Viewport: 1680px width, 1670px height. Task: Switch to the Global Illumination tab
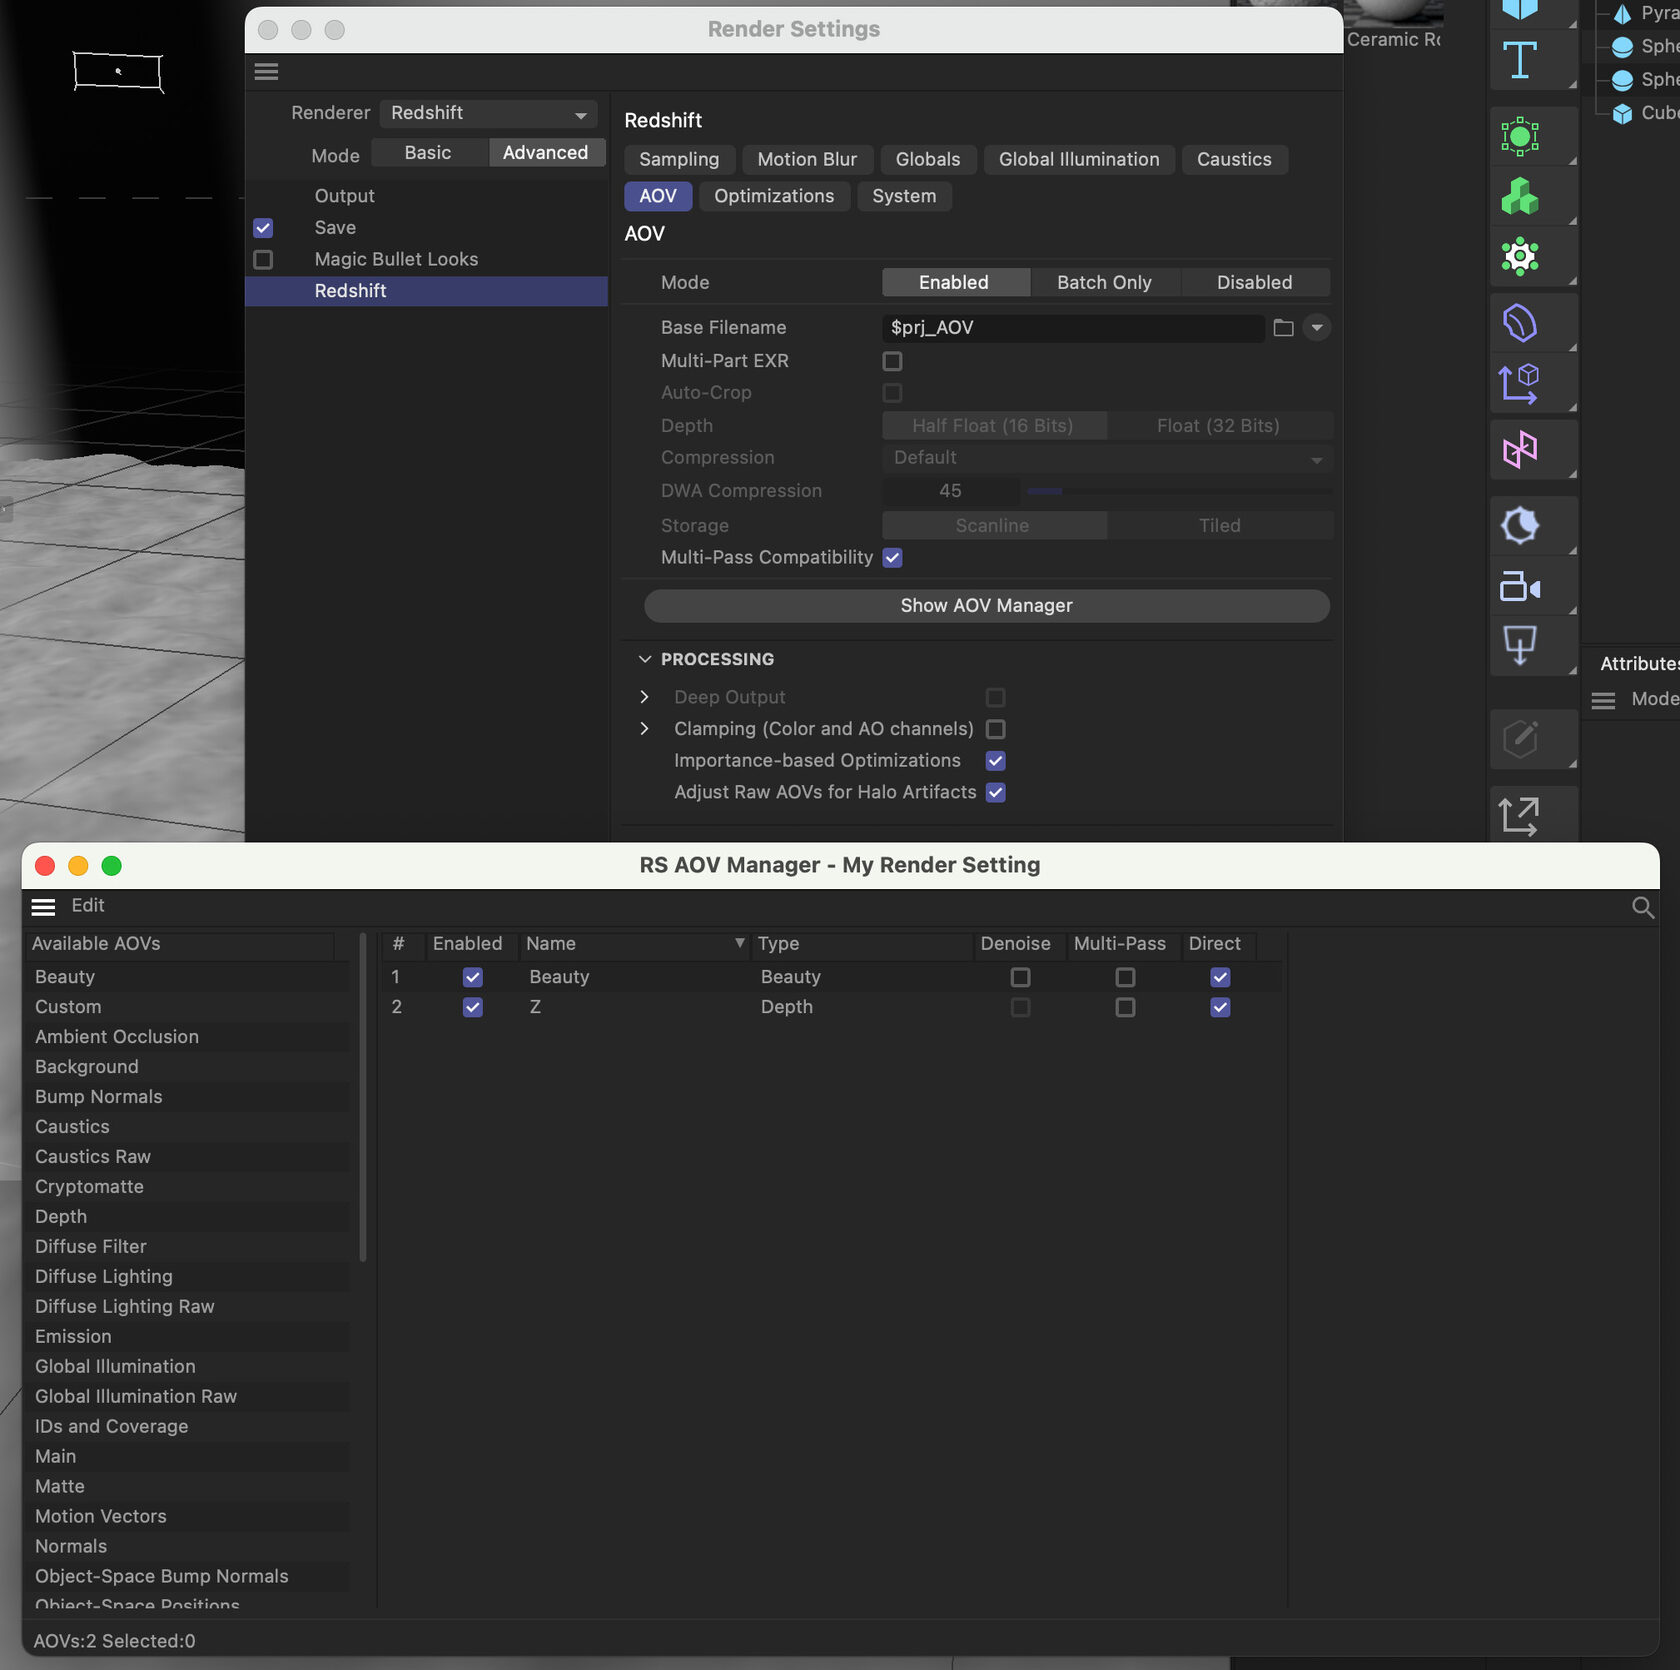pyautogui.click(x=1078, y=159)
